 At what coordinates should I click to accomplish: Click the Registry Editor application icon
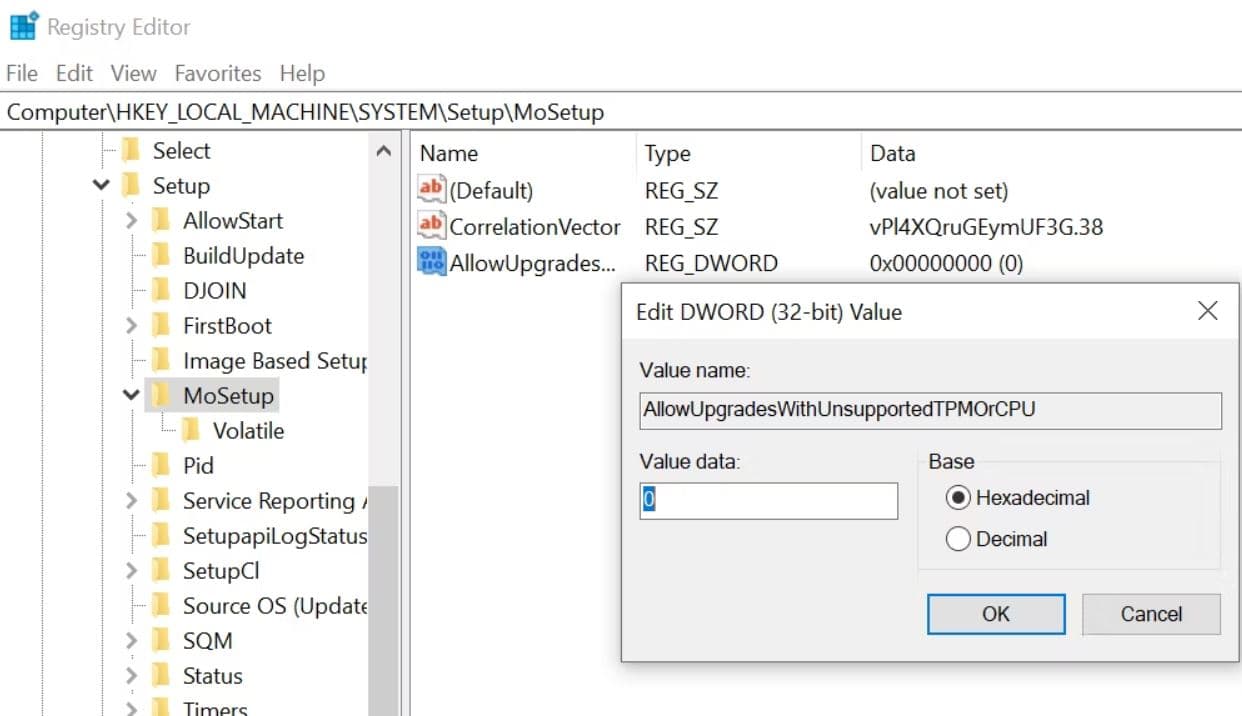24,24
